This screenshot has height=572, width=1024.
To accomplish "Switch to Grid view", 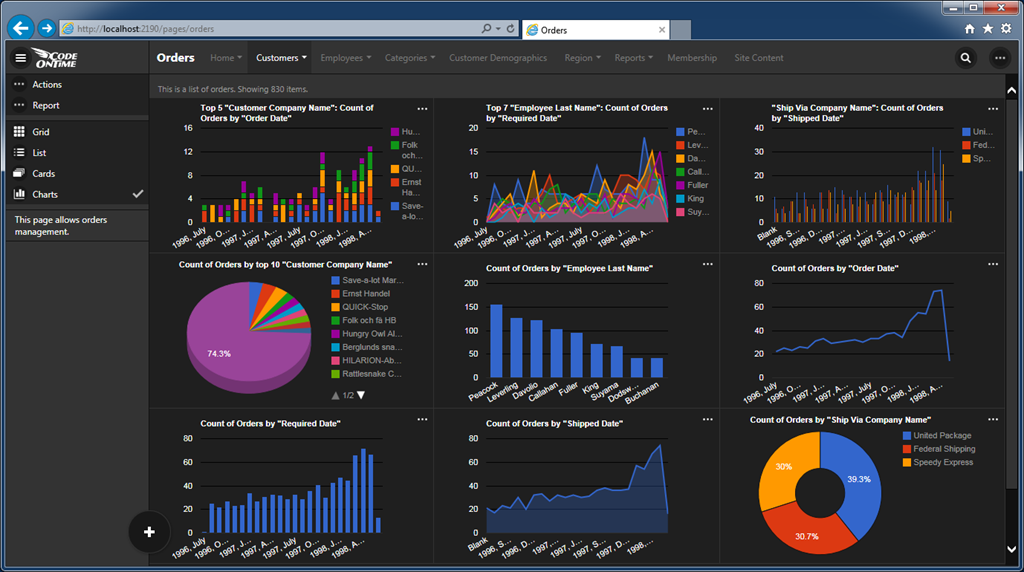I will (40, 132).
